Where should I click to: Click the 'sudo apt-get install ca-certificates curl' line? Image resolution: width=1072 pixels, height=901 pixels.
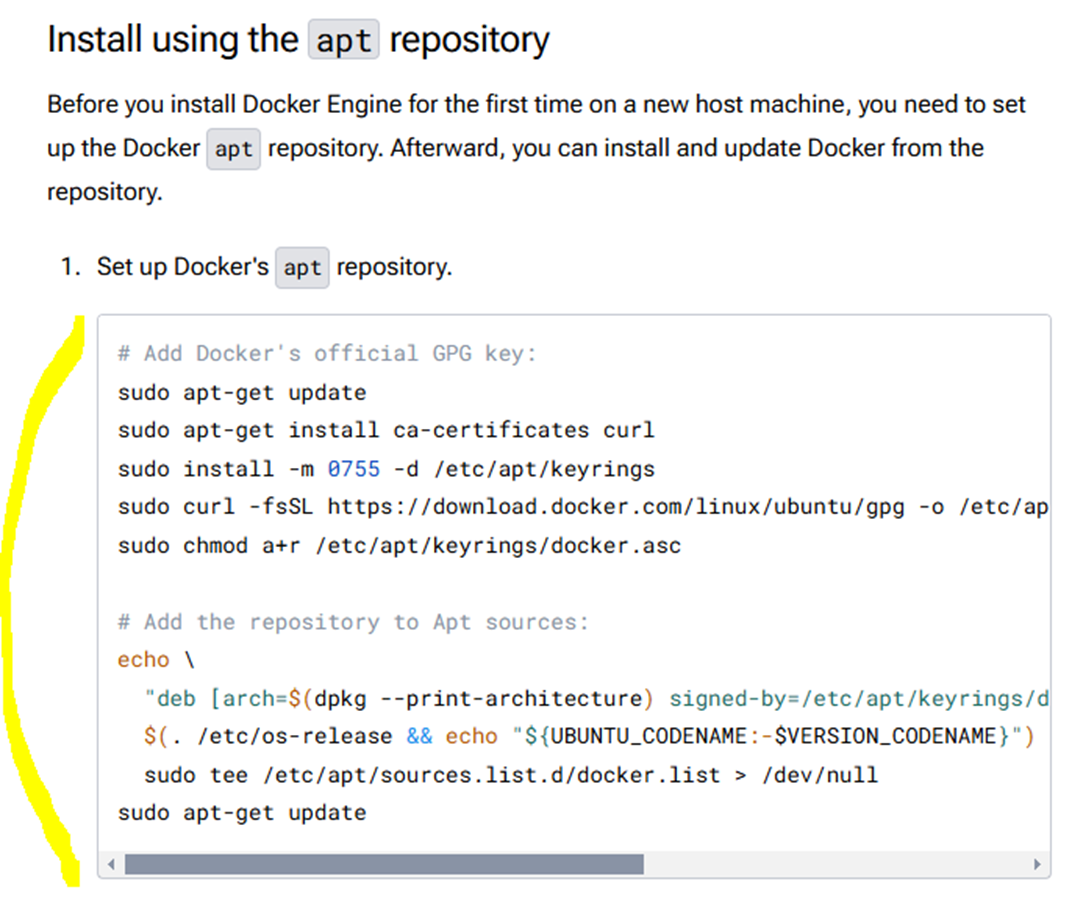[x=386, y=430]
